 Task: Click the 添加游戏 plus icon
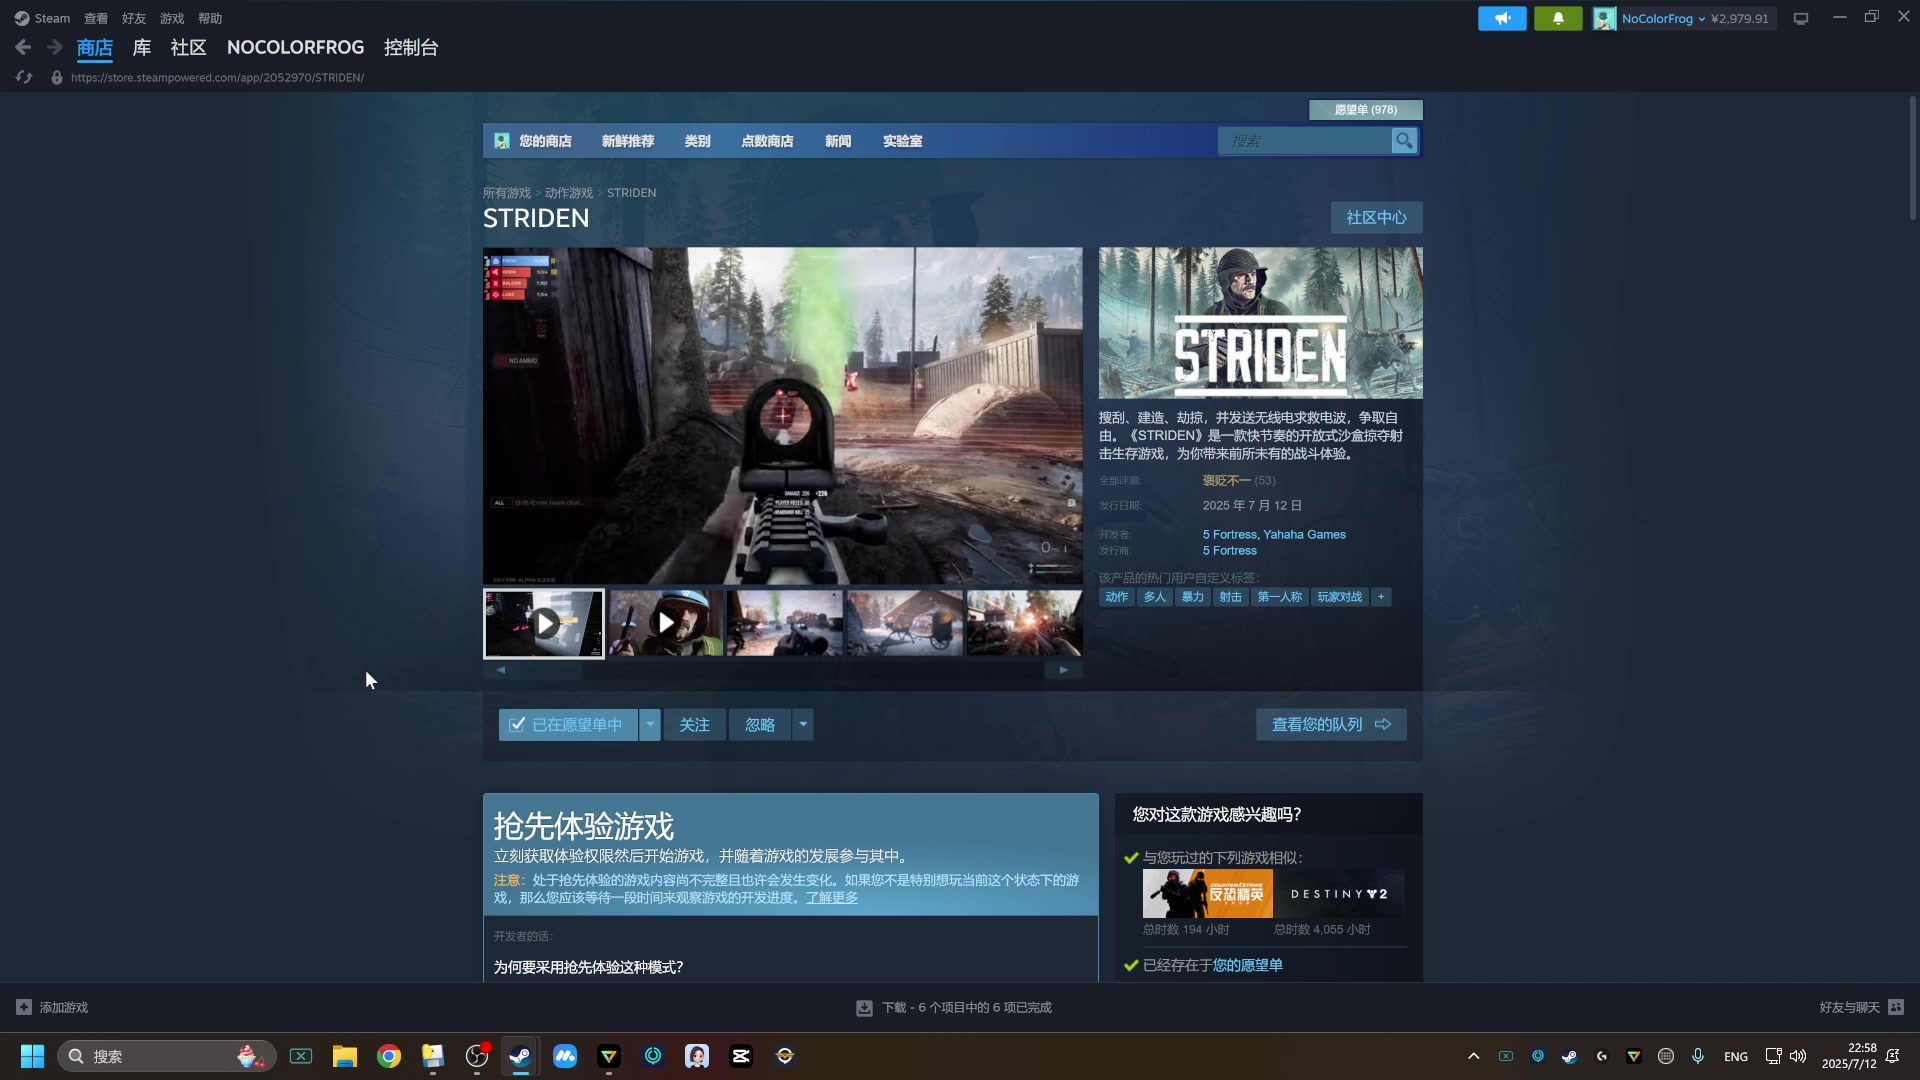pyautogui.click(x=24, y=1007)
